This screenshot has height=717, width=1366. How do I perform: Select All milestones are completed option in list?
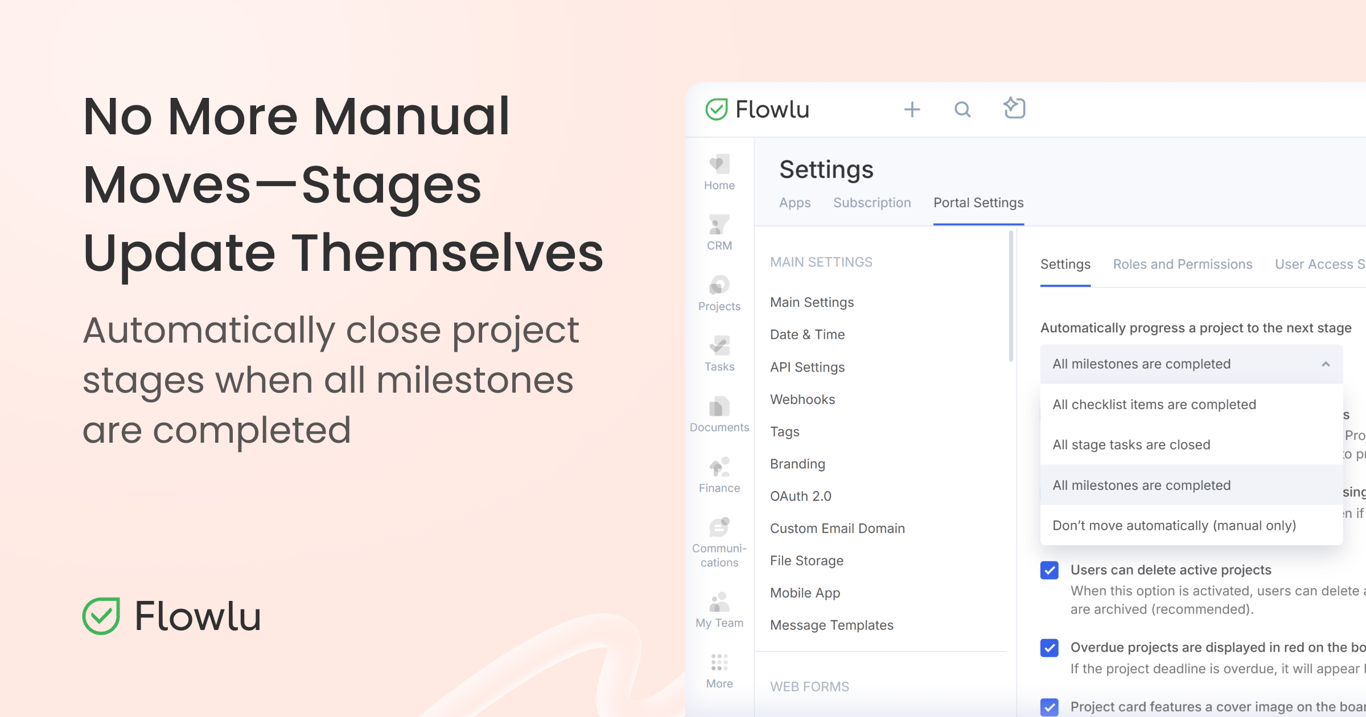(1191, 485)
